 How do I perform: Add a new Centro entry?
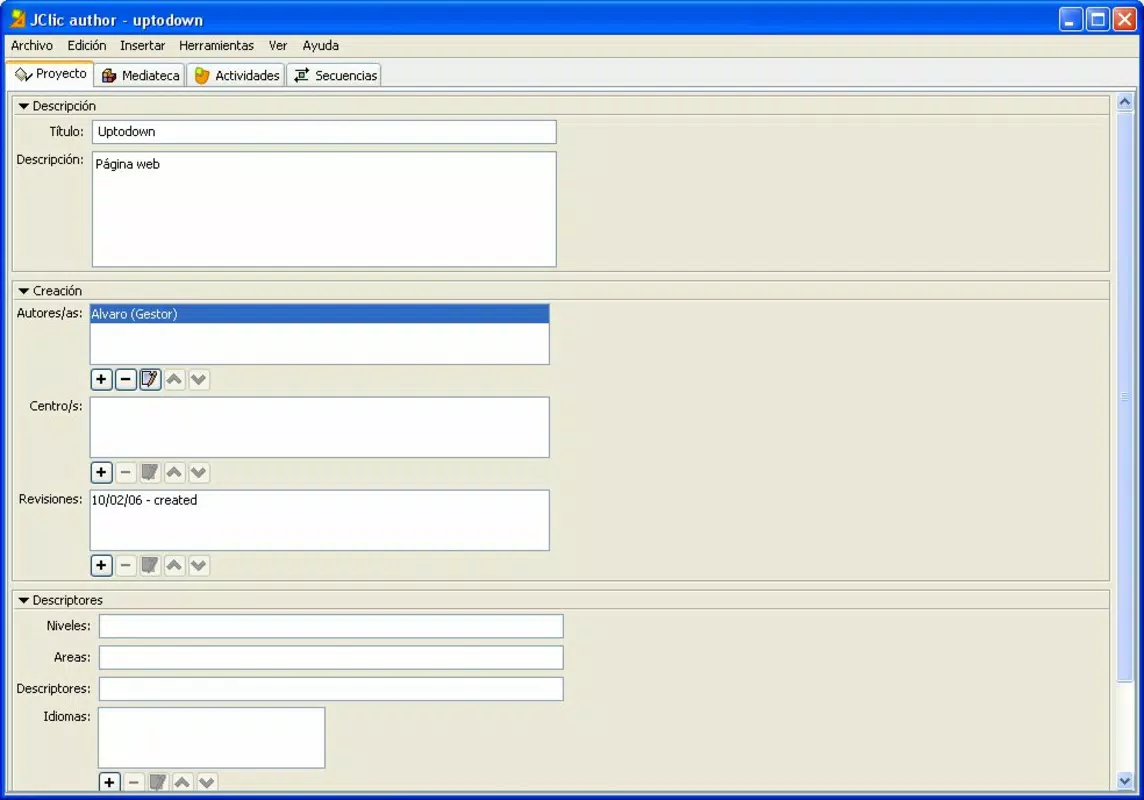click(x=101, y=473)
